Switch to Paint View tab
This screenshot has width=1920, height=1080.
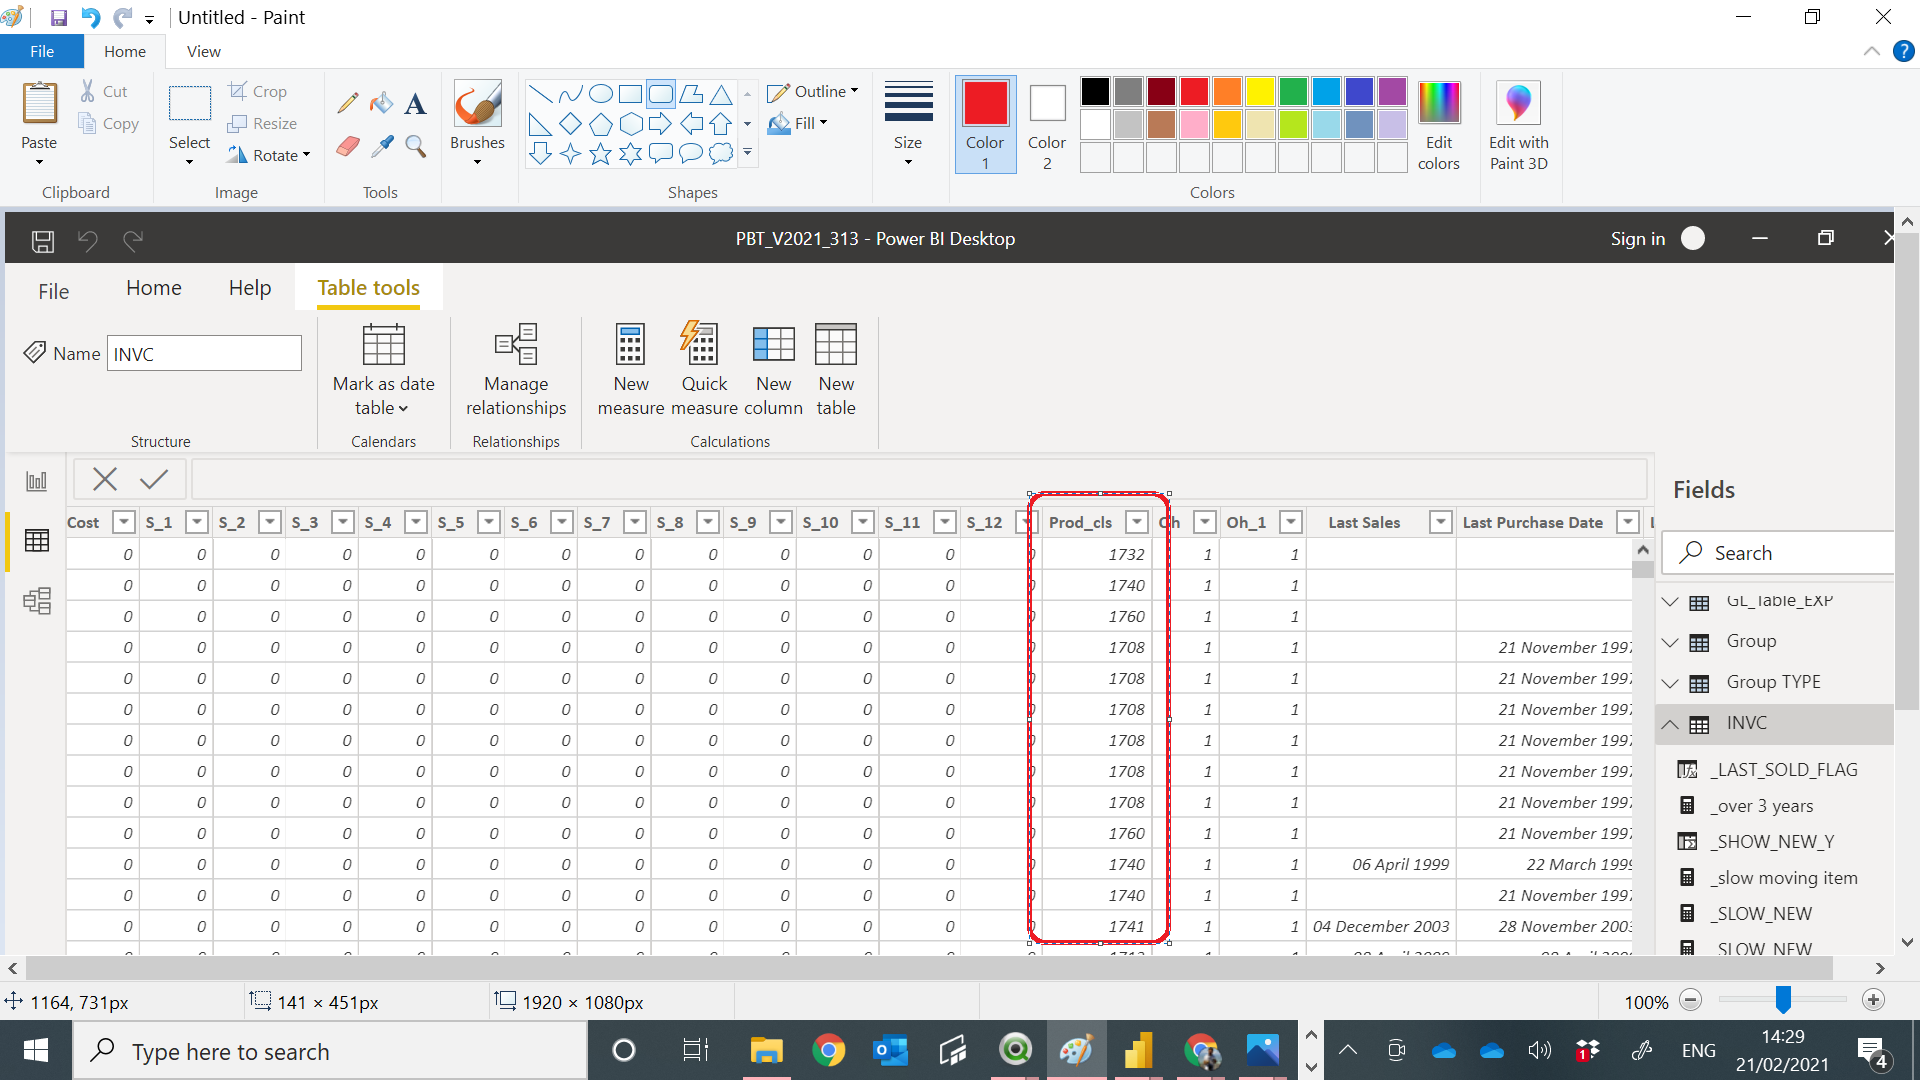tap(204, 52)
